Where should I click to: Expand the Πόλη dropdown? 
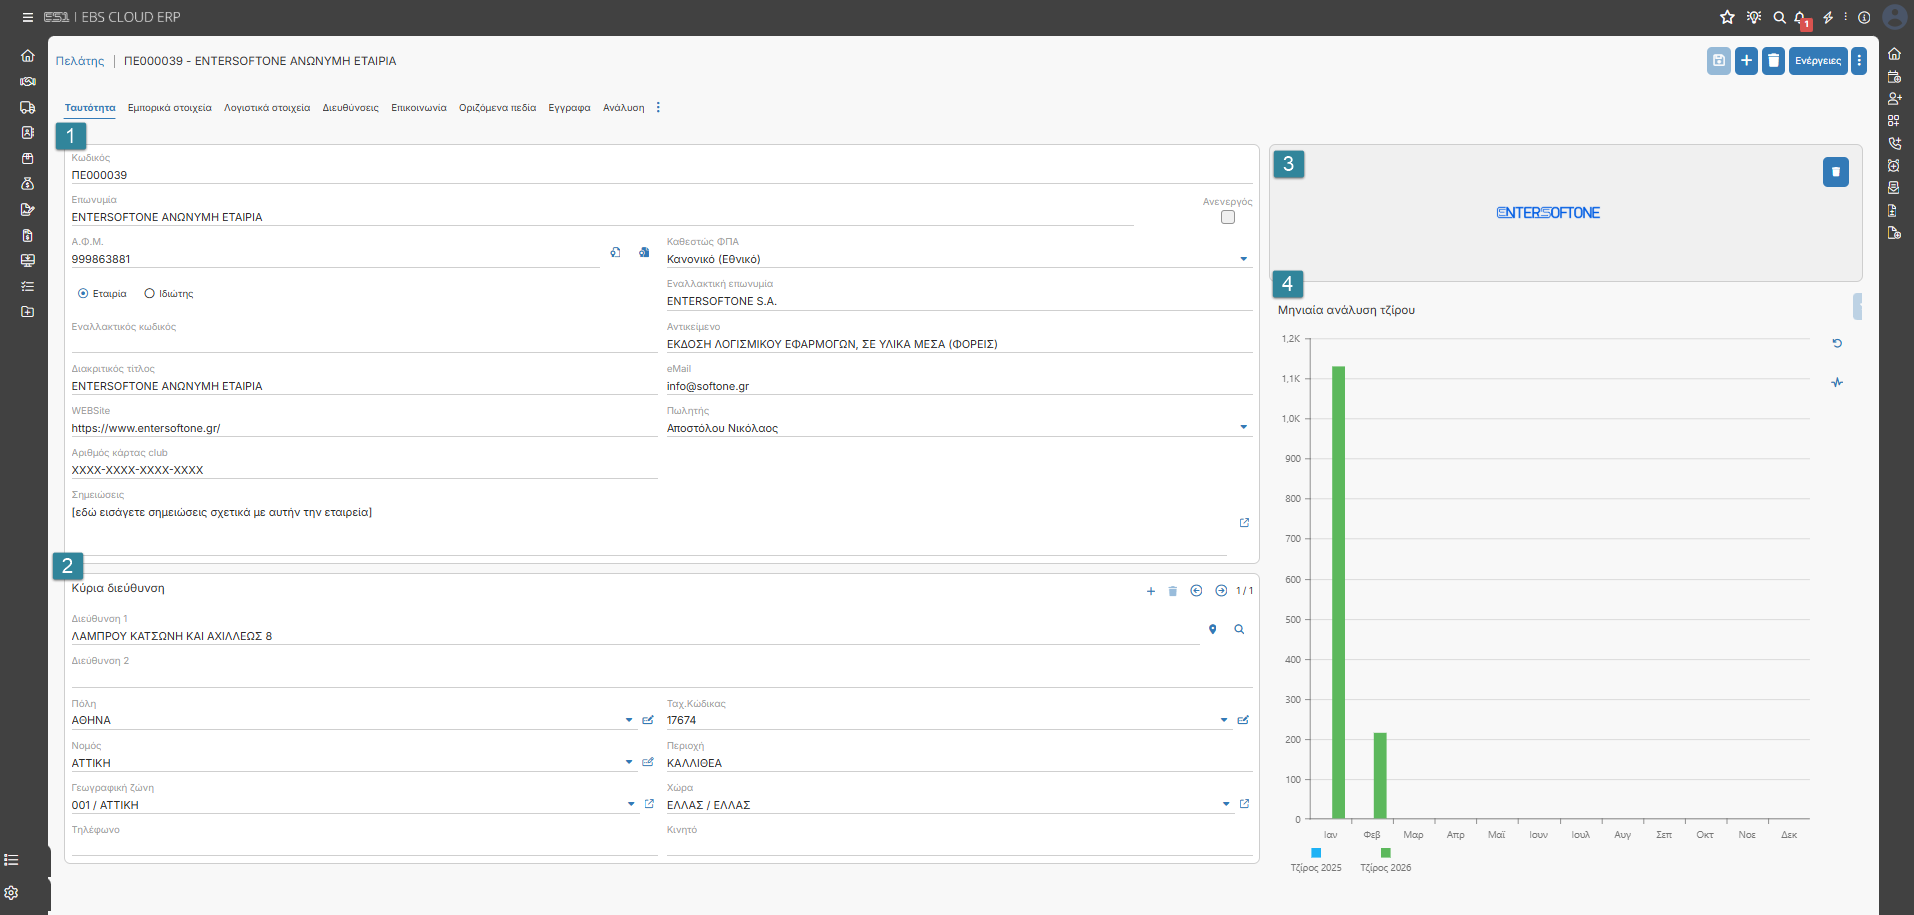pyautogui.click(x=629, y=720)
